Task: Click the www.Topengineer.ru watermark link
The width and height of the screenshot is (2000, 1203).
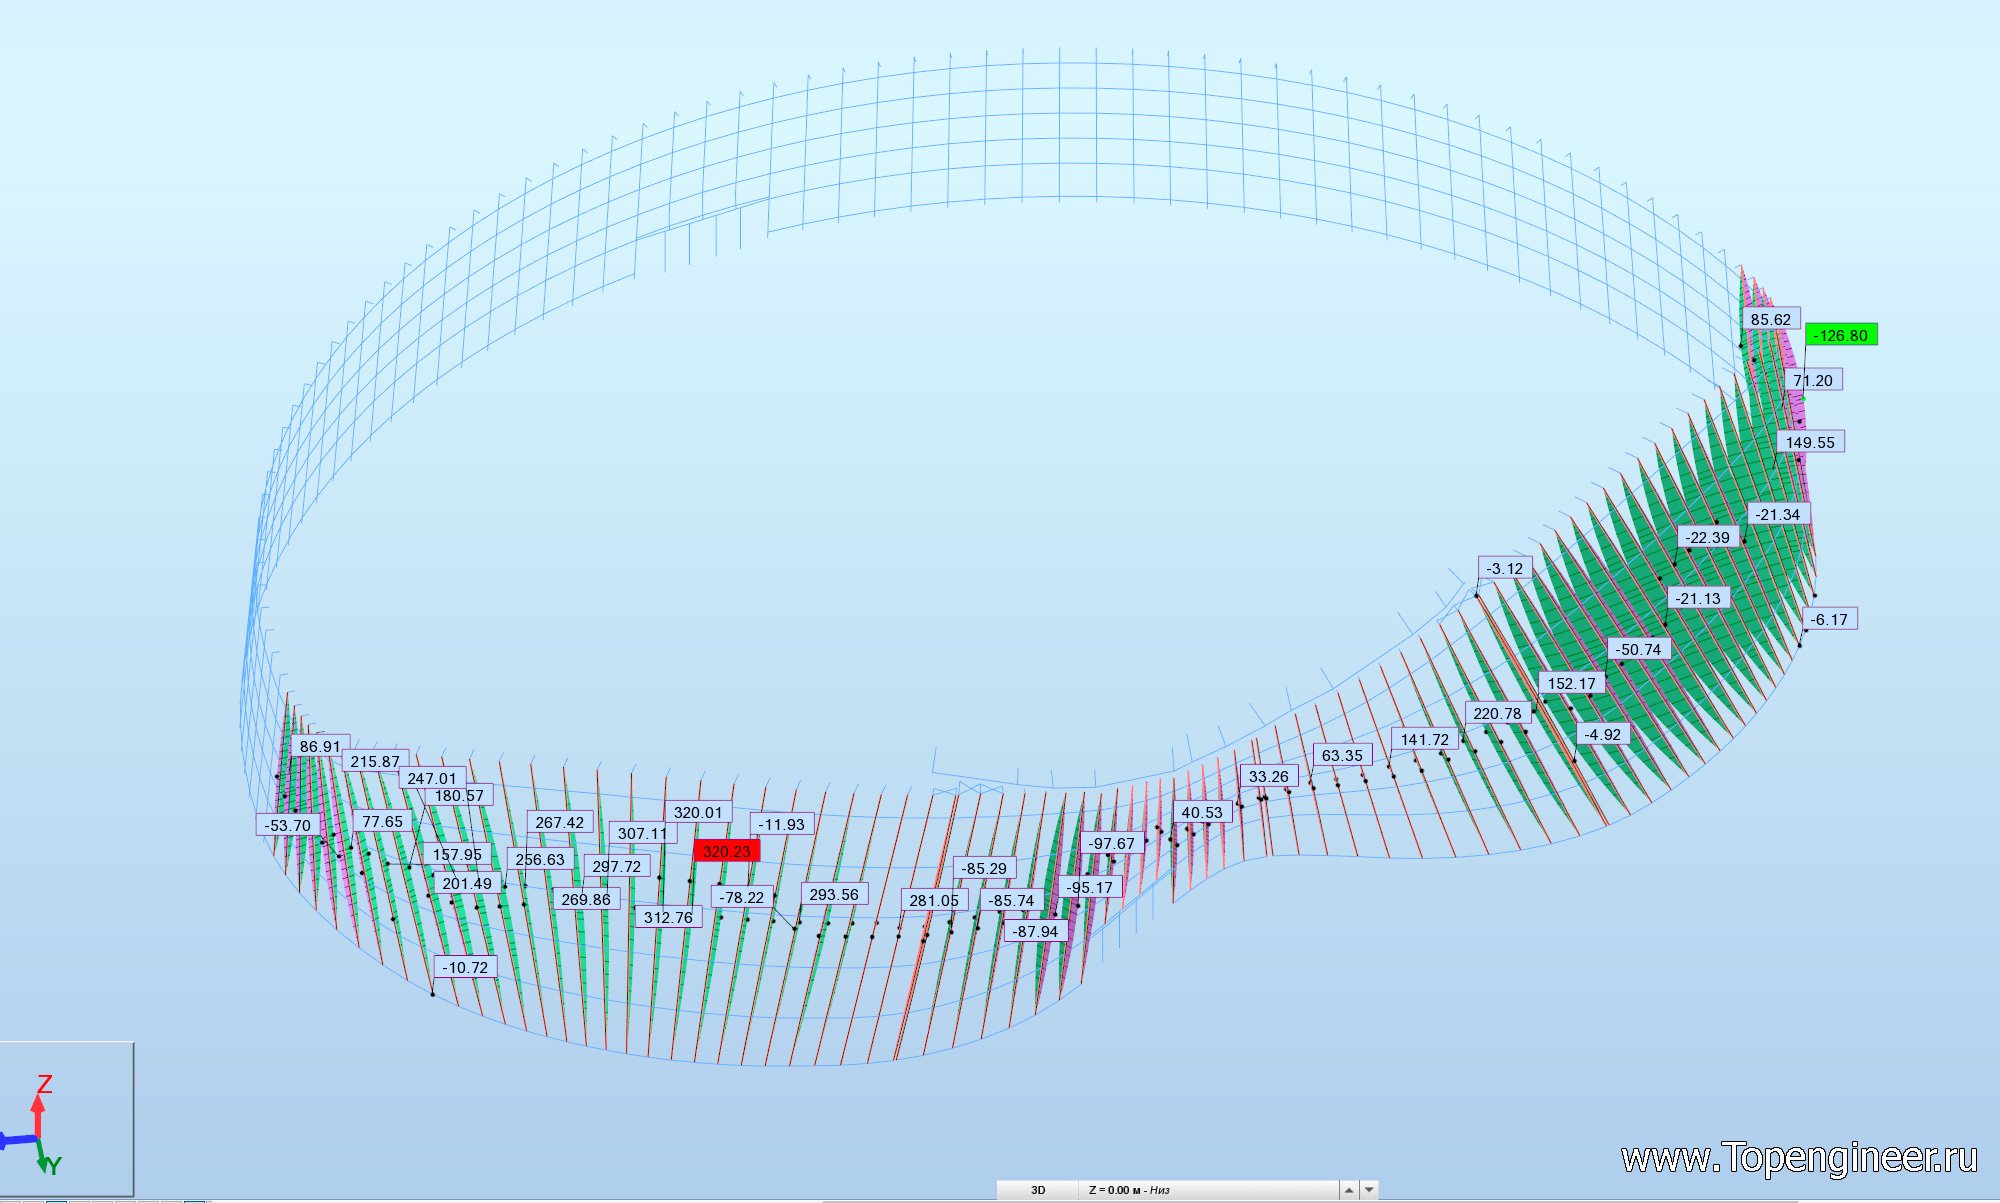Action: click(x=1798, y=1158)
